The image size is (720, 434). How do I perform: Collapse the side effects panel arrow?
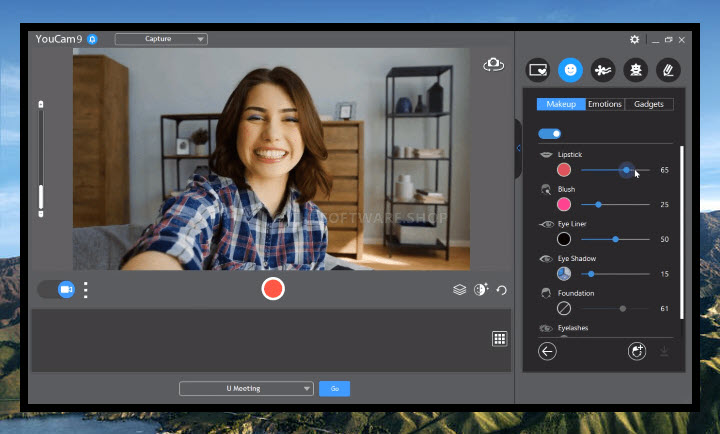518,148
